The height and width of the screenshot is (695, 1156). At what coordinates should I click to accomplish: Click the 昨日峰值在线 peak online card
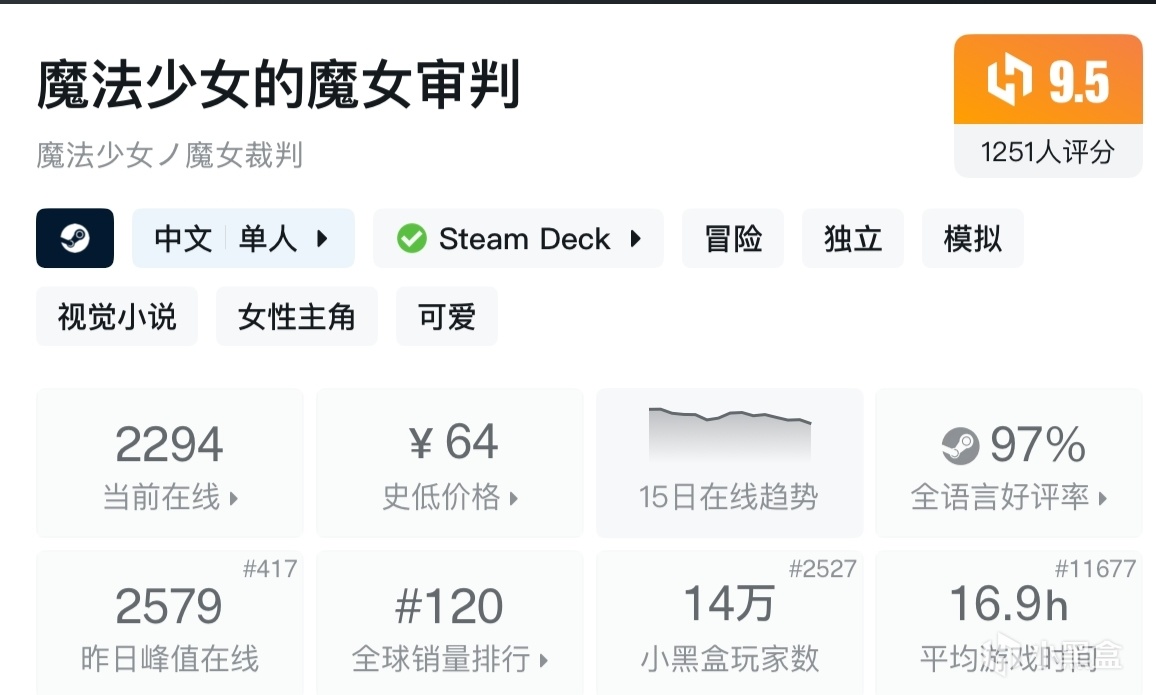pos(169,622)
